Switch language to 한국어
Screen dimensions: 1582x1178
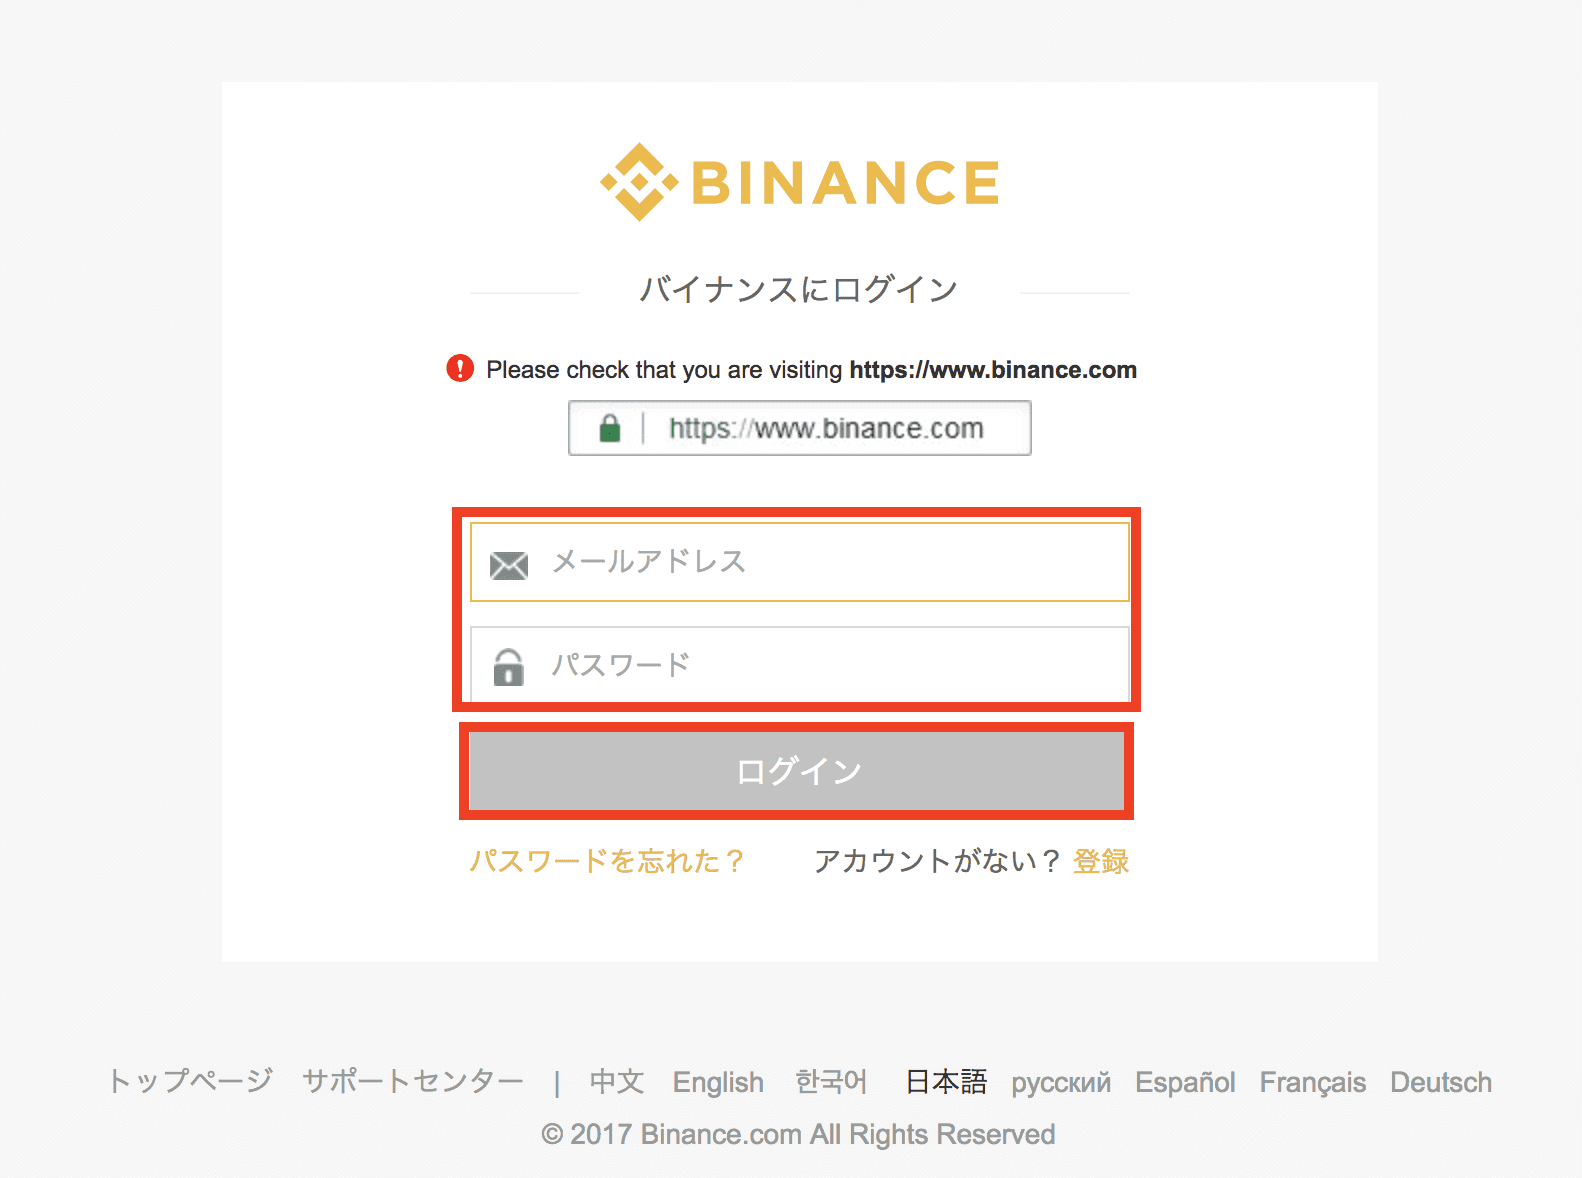[x=831, y=1082]
